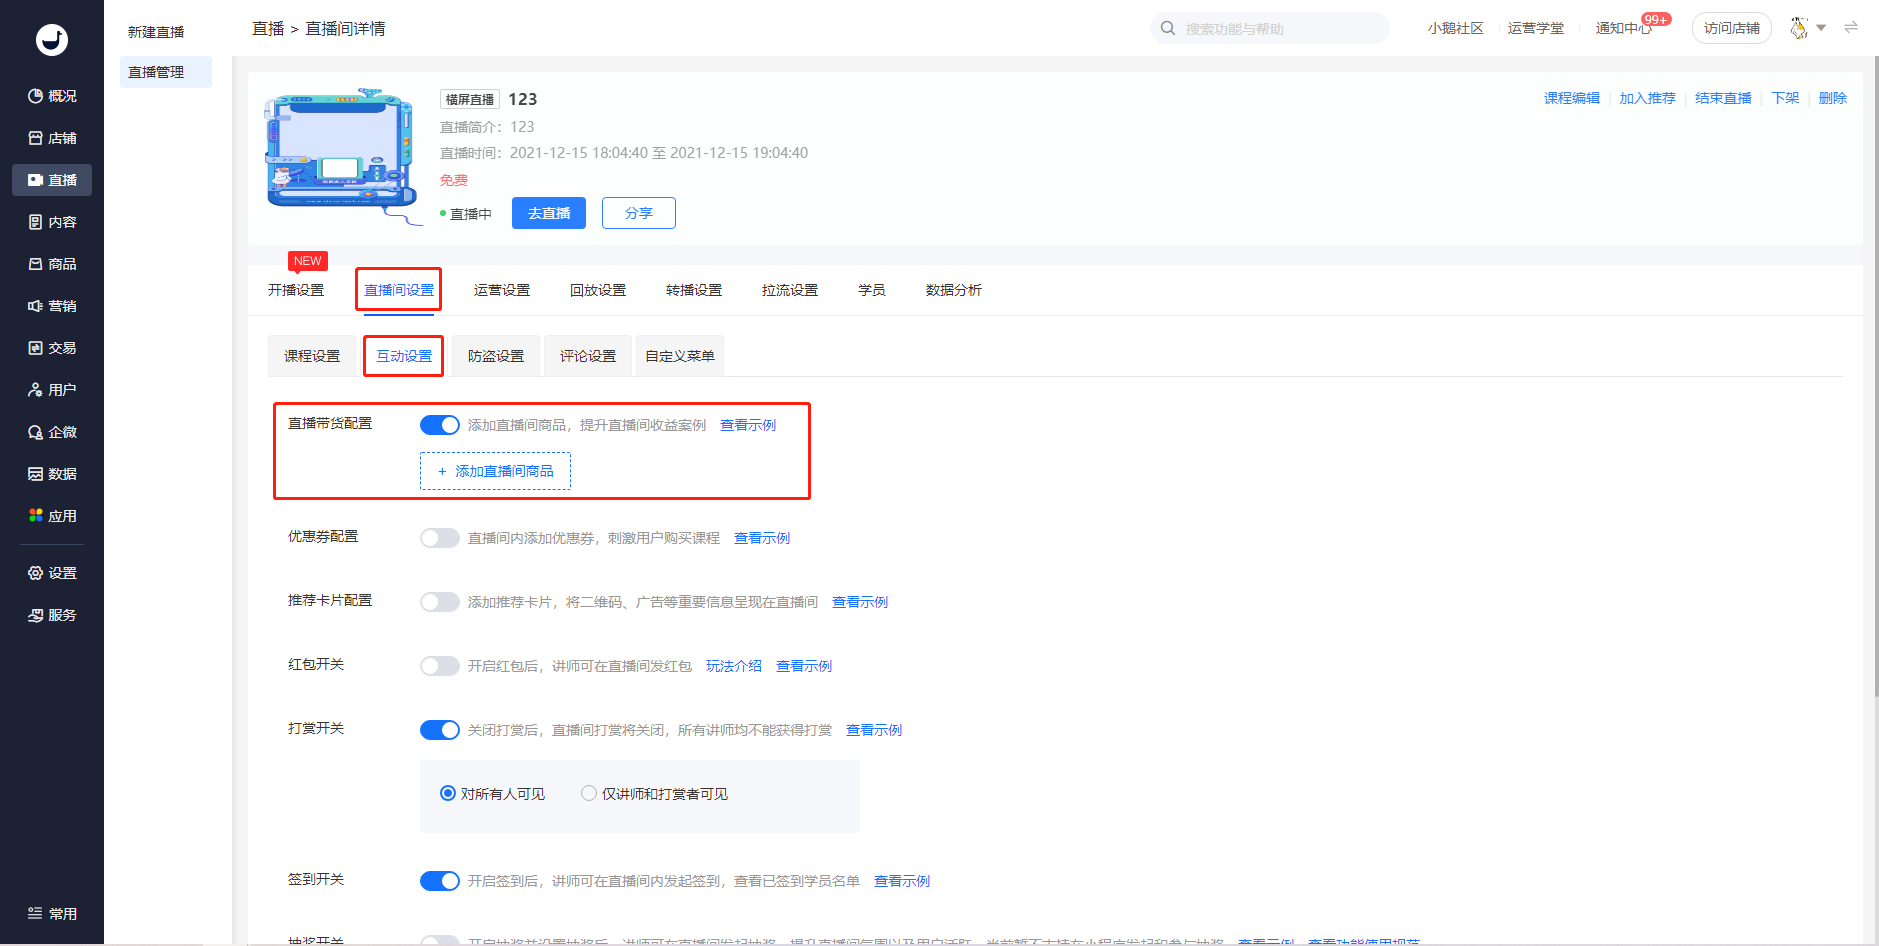Switch to the 防盗设置 sub-tab

point(496,356)
